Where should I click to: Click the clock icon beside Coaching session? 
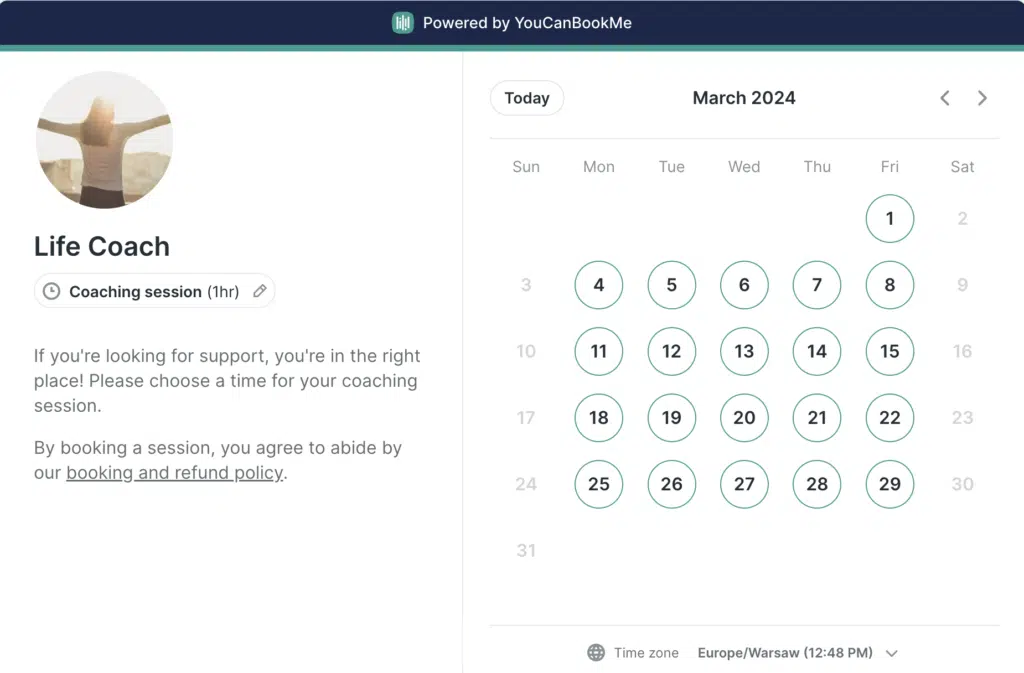51,291
